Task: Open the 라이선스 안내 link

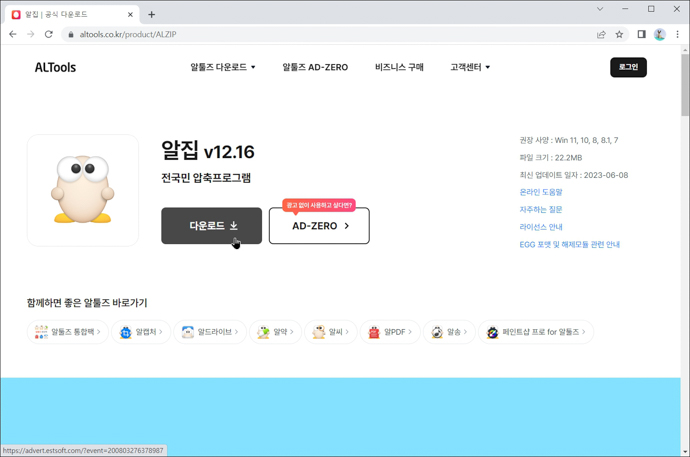Action: pos(541,227)
